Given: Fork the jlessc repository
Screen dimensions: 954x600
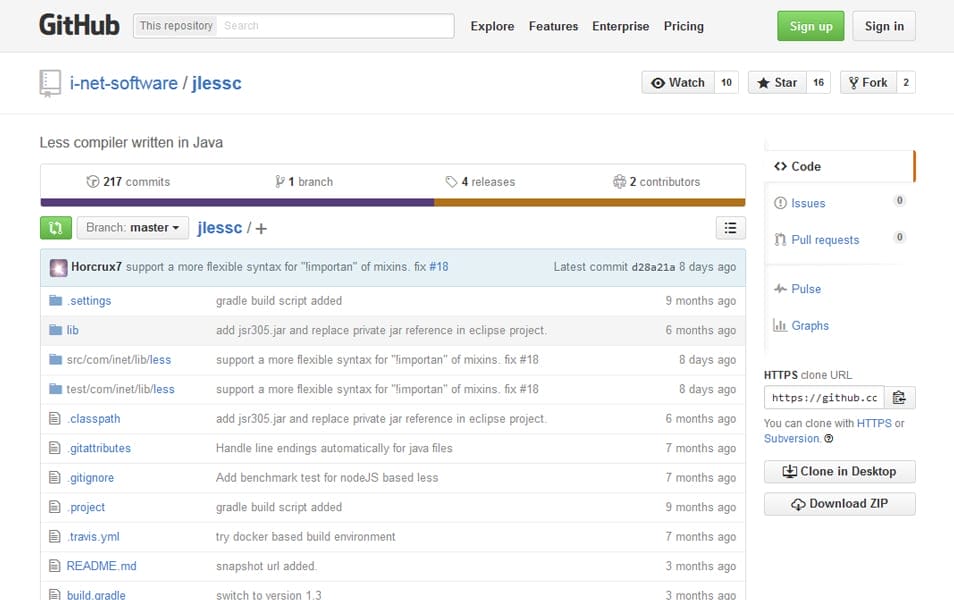Looking at the screenshot, I should (868, 83).
